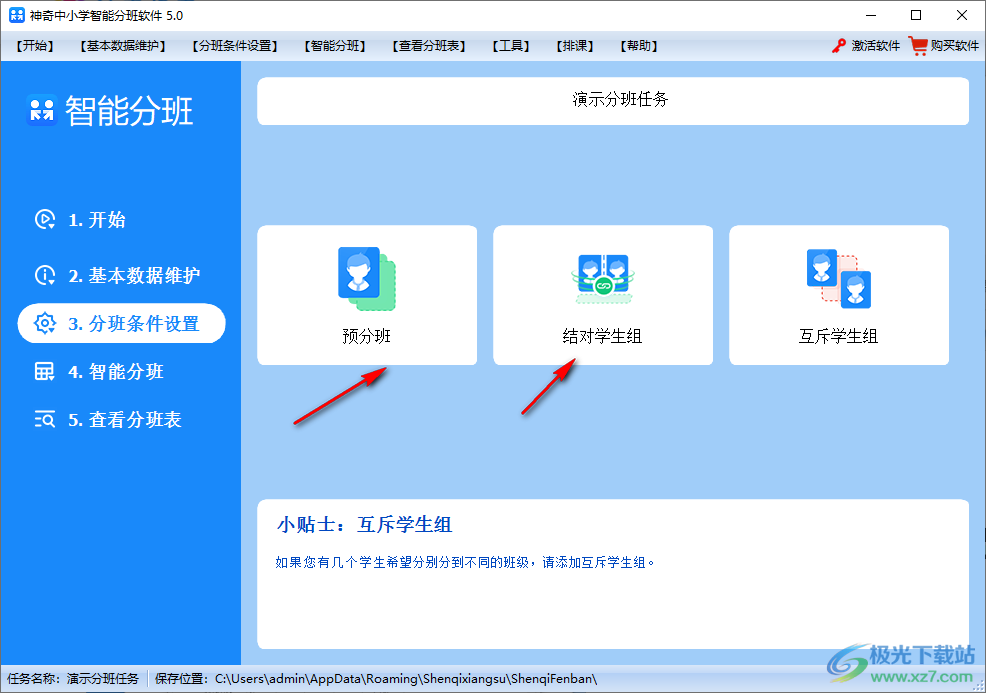
Task: Click the gear icon beside 分班条件设置
Action: 45,323
